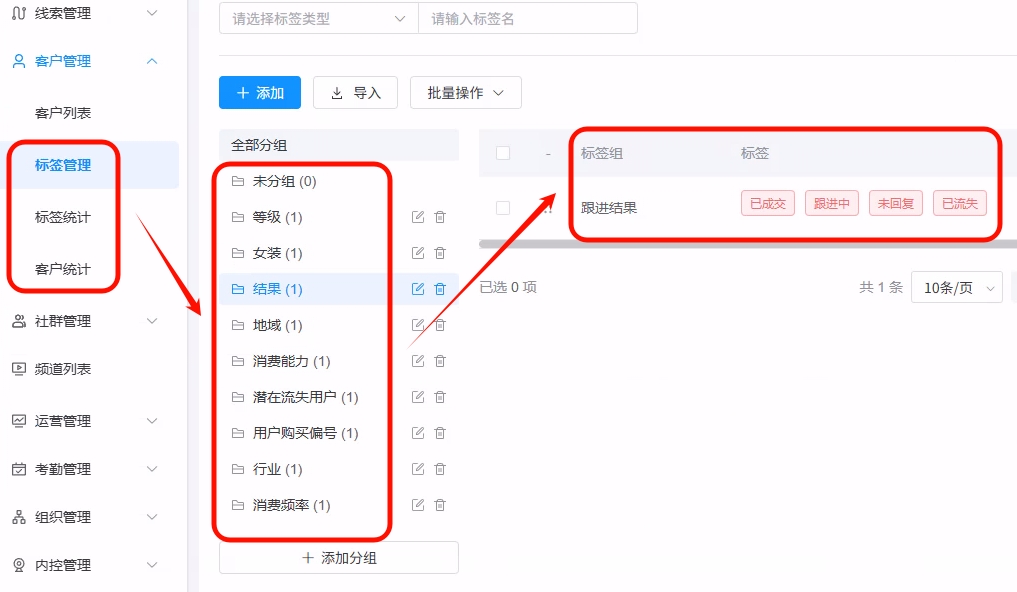Check the 跟进结果 row checkbox
Screen dimensions: 1017x592
(503, 207)
